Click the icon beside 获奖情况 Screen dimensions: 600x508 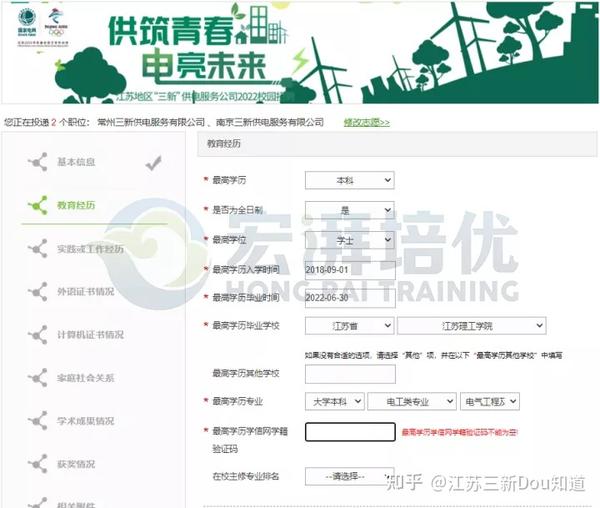coord(38,464)
